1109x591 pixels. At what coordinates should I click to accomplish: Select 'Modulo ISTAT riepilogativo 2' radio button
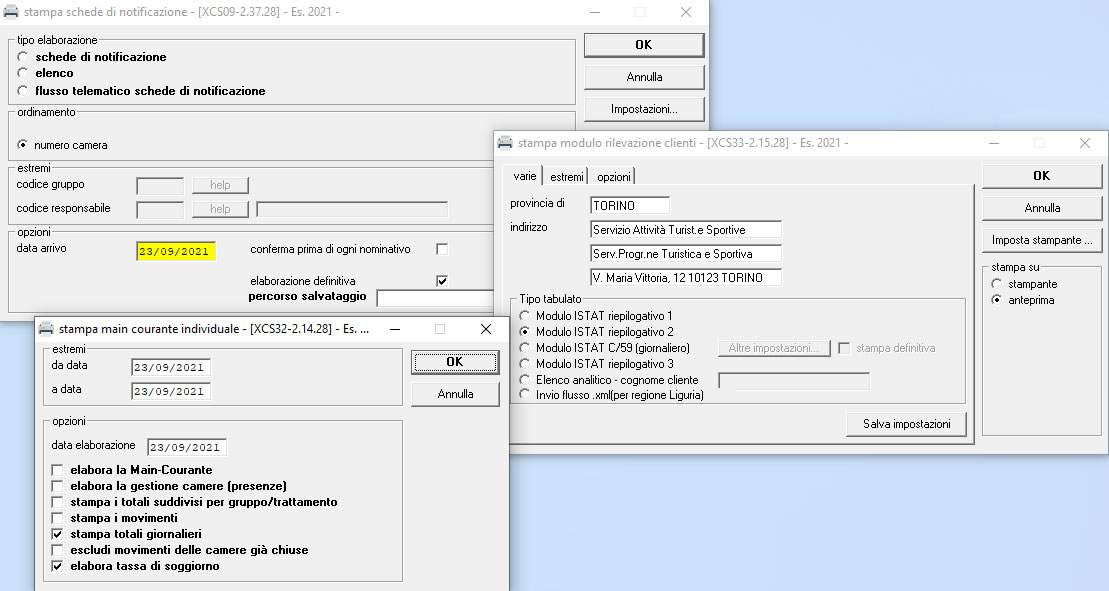525,332
